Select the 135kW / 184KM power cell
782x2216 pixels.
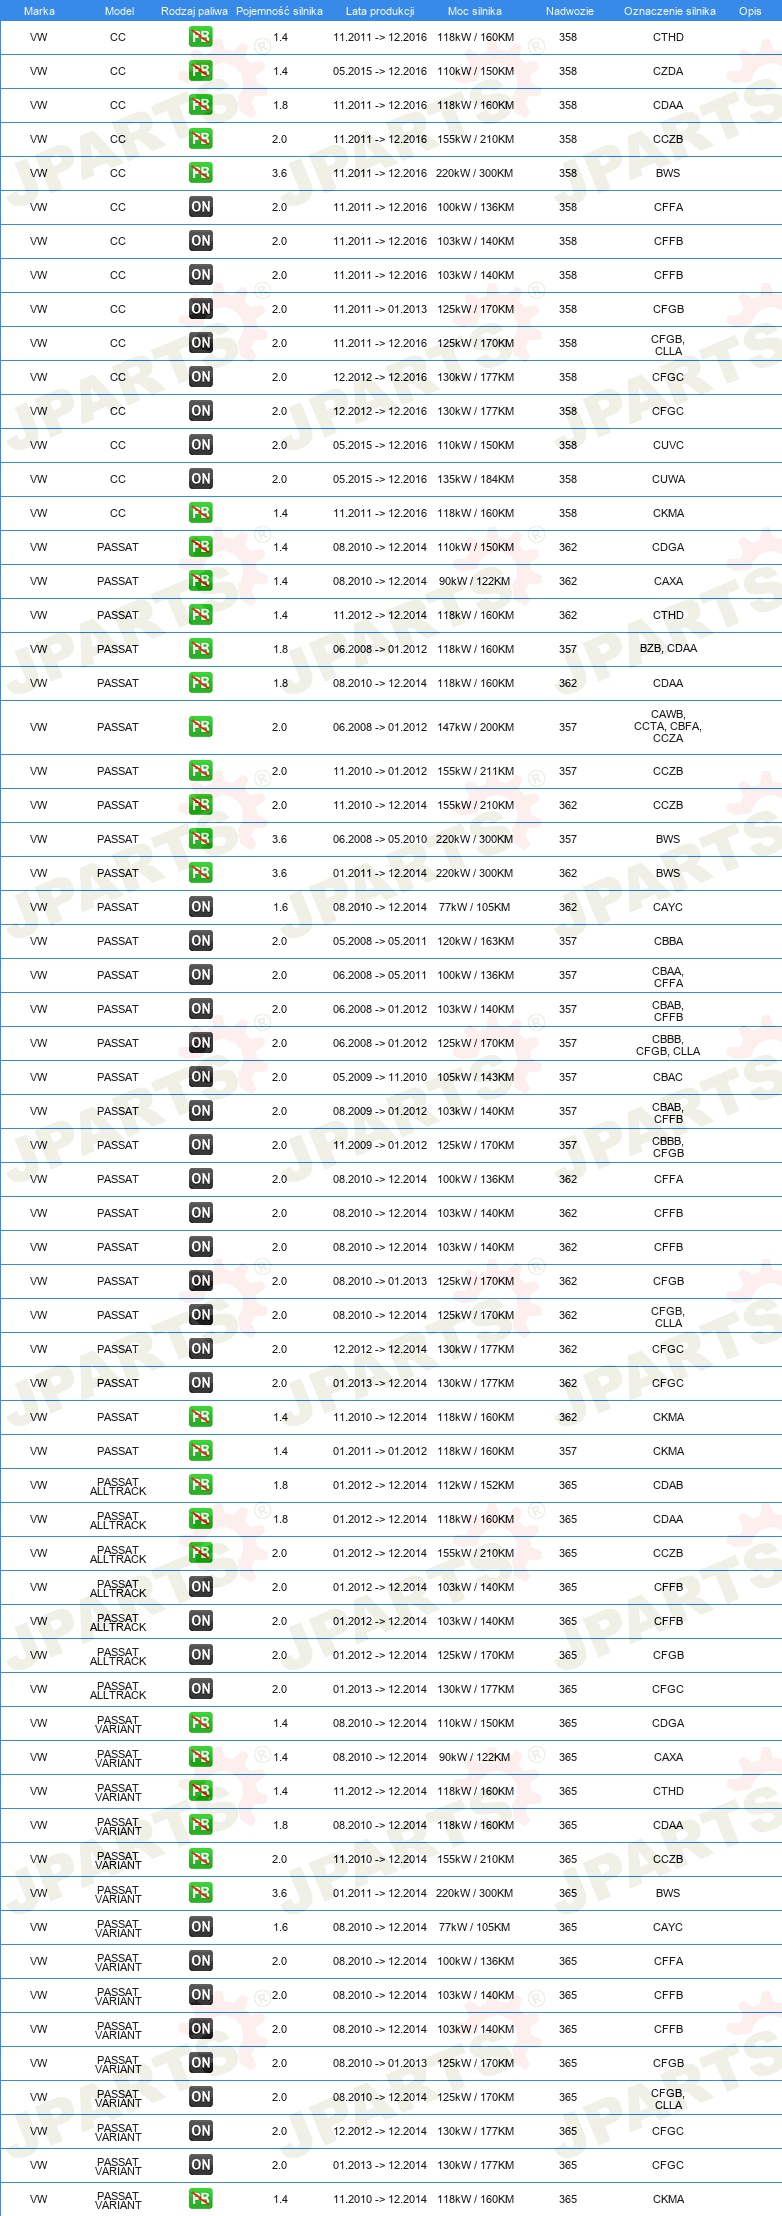point(475,479)
